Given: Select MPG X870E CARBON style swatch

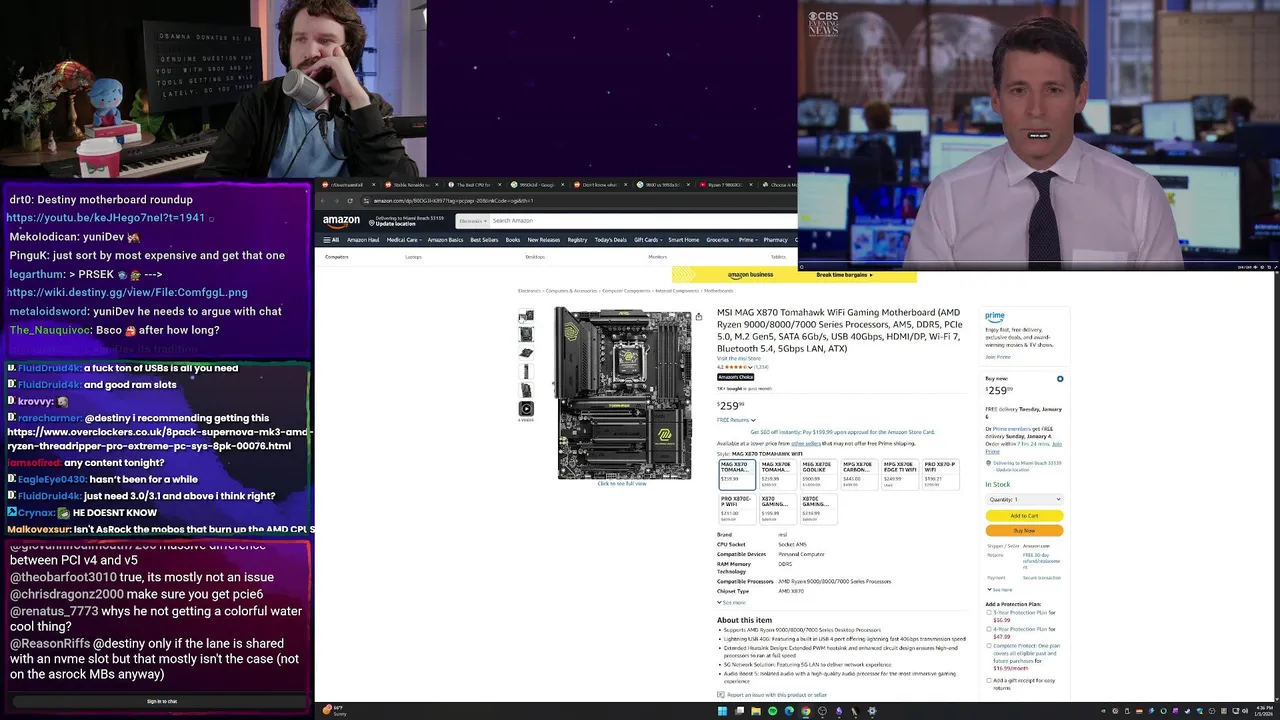Looking at the screenshot, I should (858, 474).
